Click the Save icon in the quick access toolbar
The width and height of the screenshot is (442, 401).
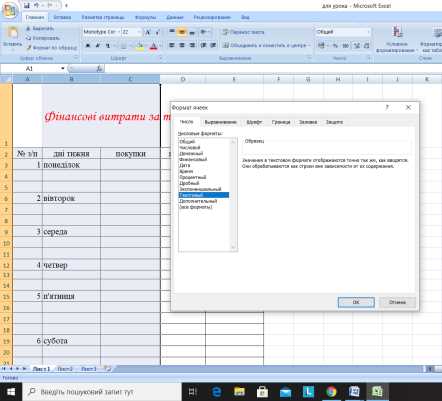click(x=27, y=5)
